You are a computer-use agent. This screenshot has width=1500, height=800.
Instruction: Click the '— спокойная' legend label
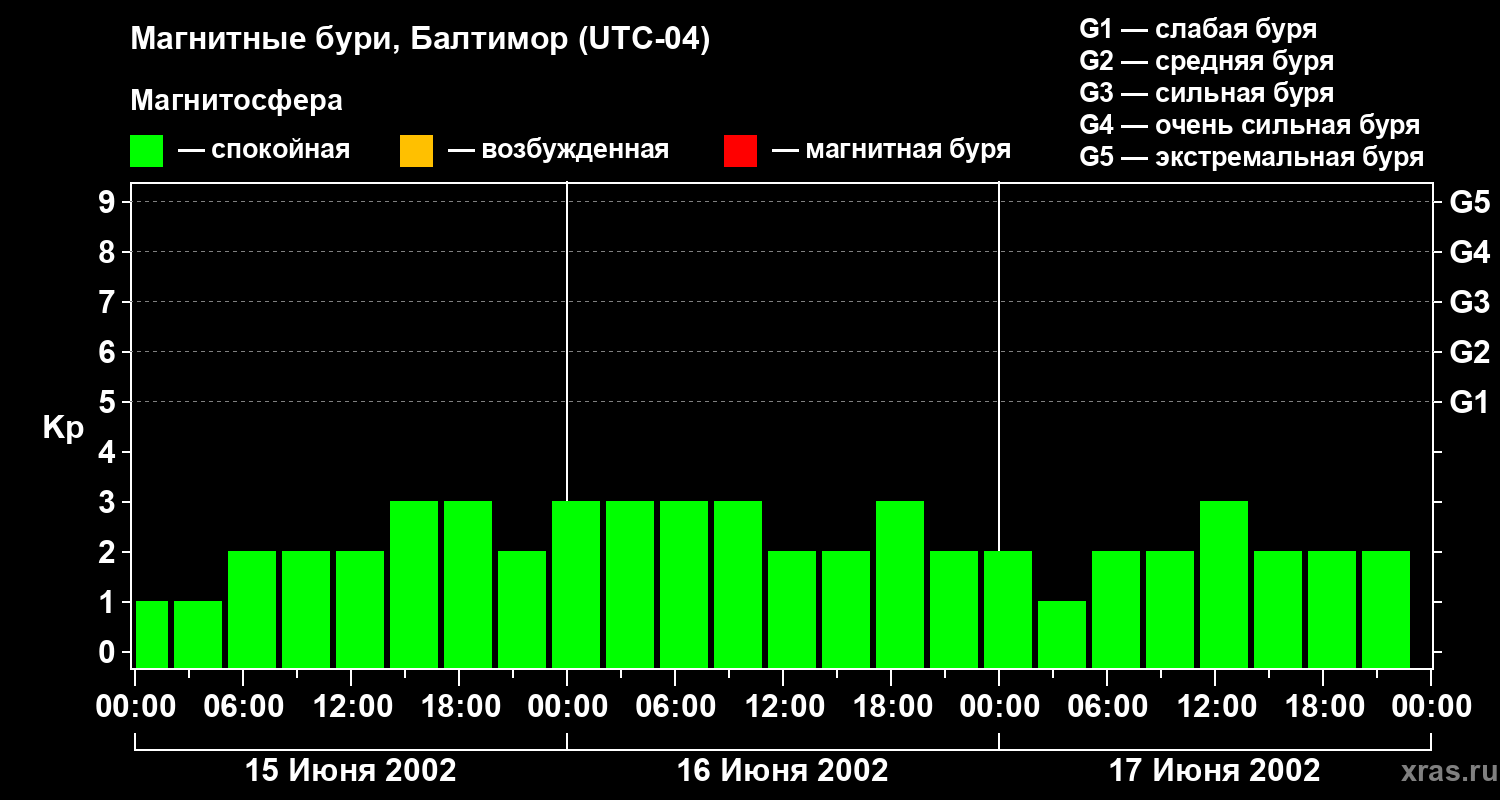click(x=264, y=150)
